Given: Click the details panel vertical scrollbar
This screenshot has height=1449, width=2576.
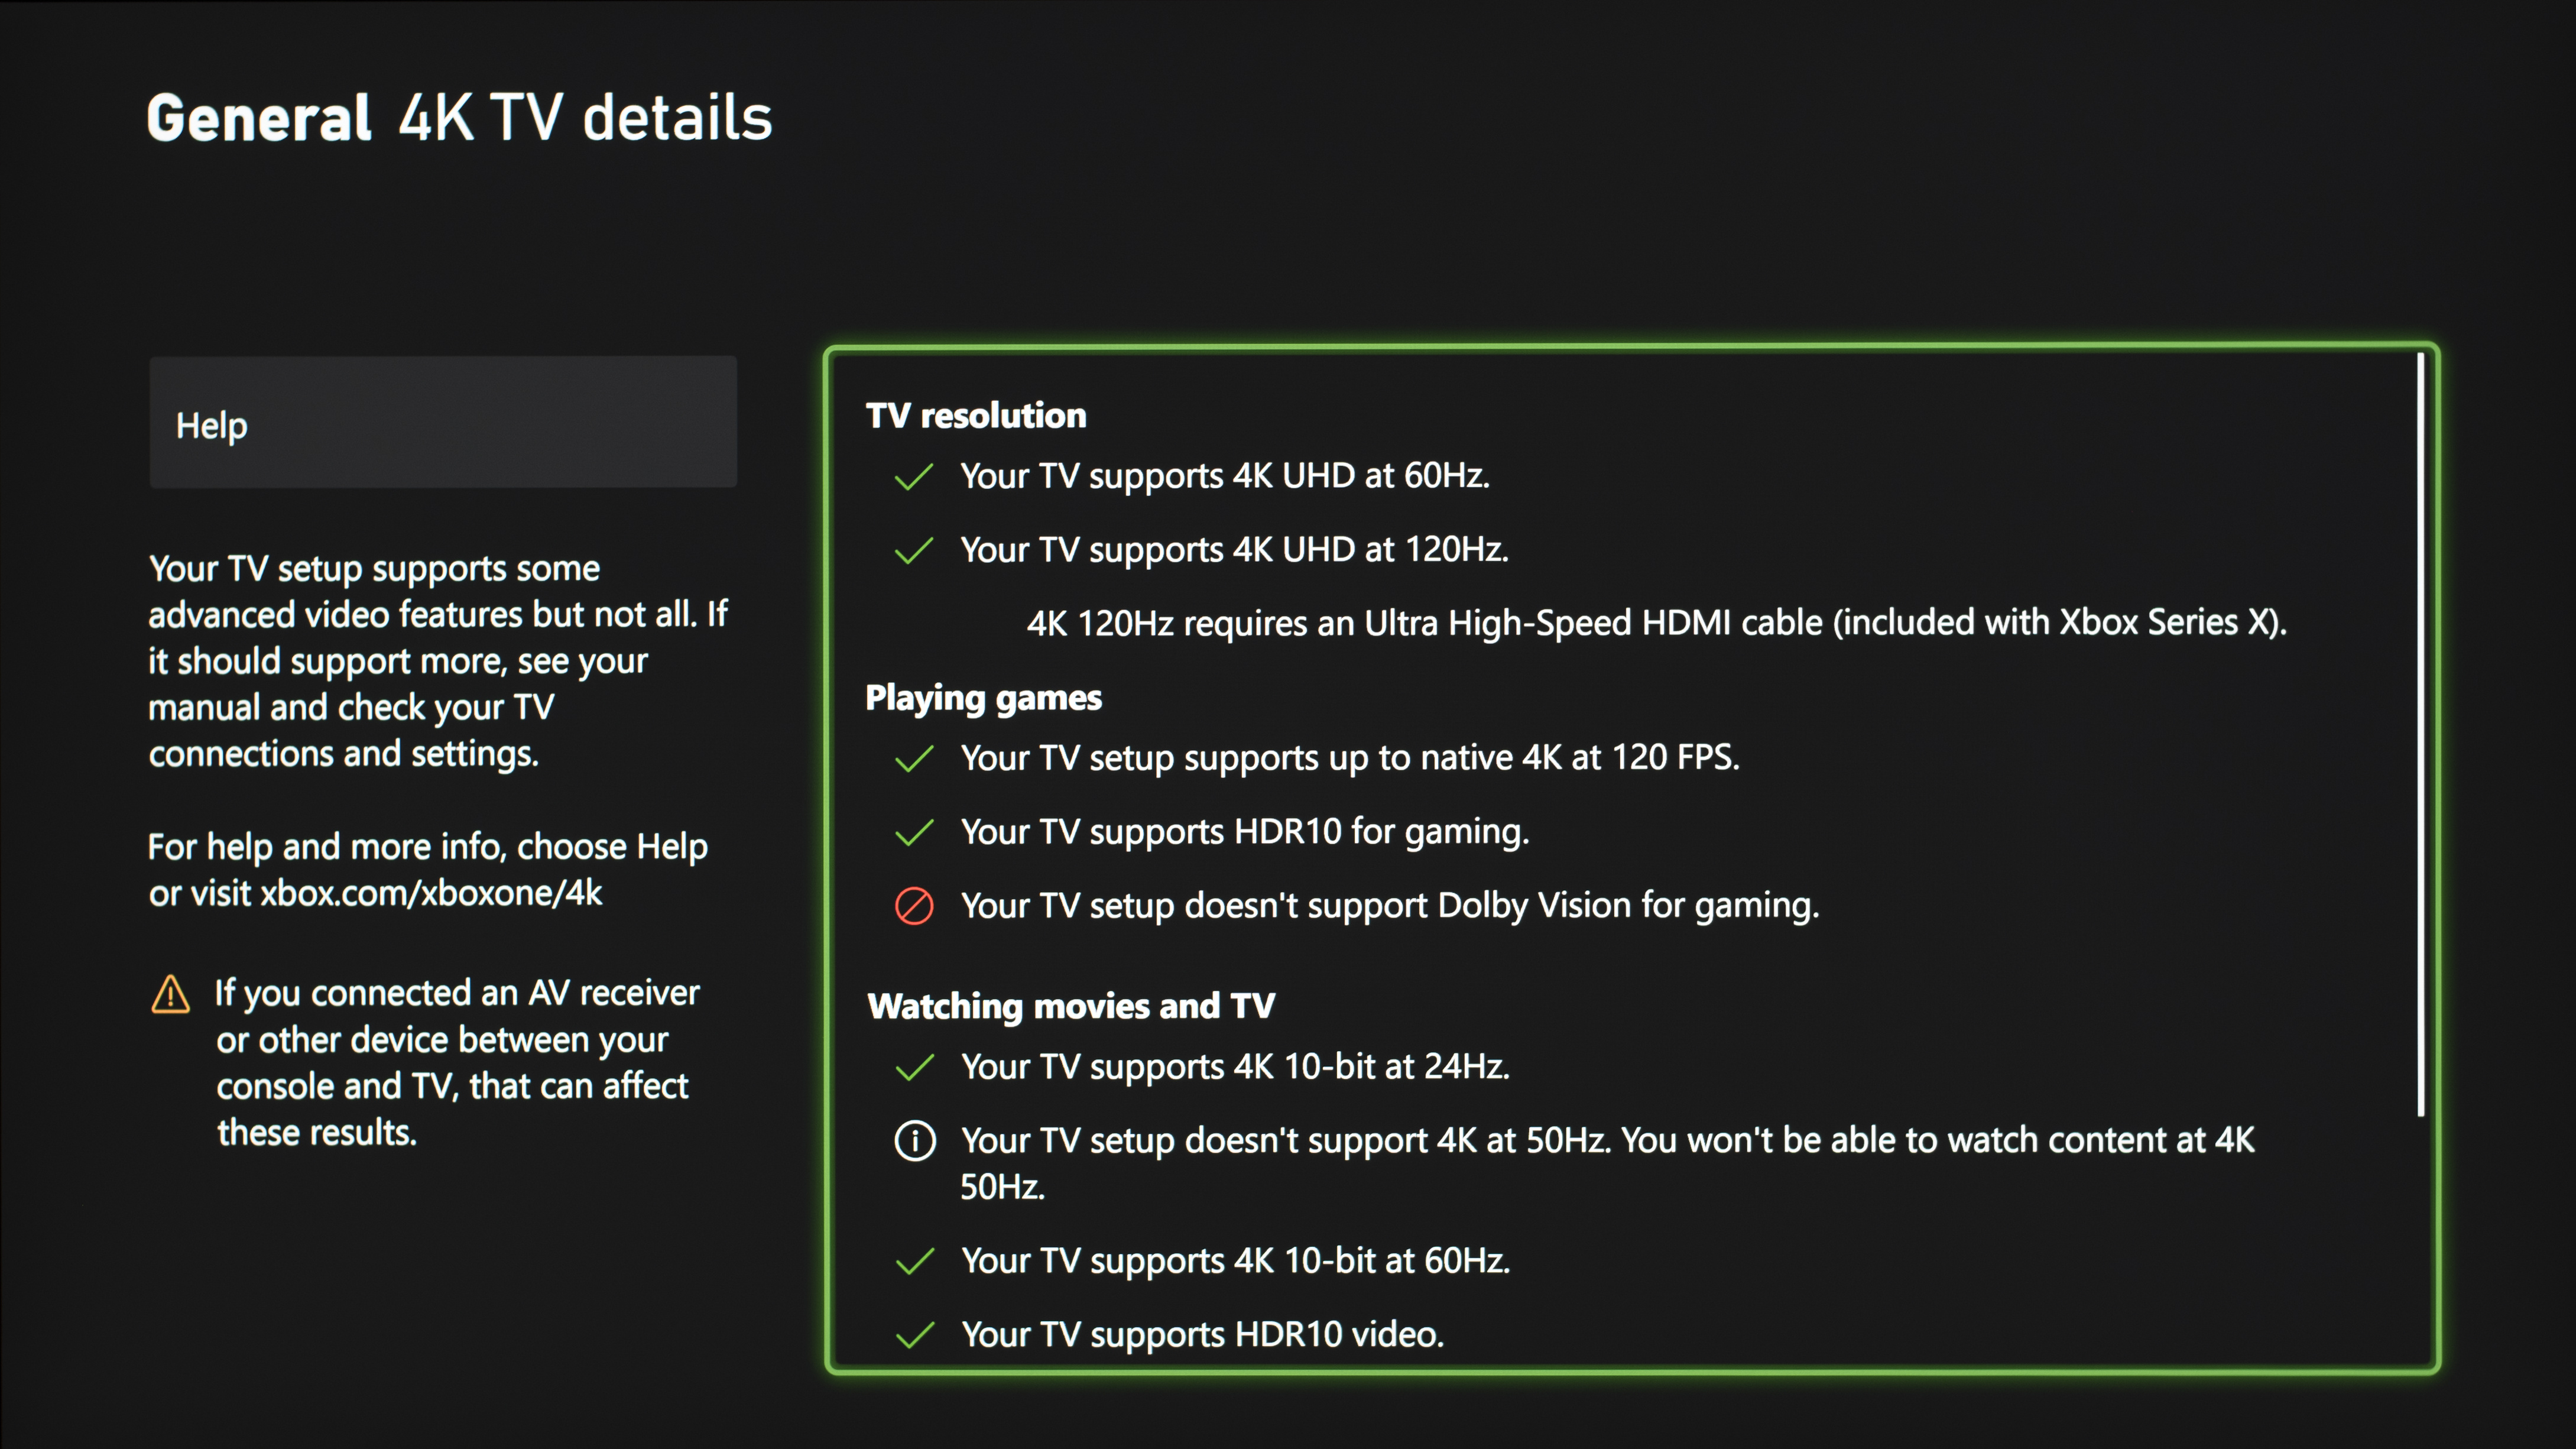Looking at the screenshot, I should tap(2421, 735).
